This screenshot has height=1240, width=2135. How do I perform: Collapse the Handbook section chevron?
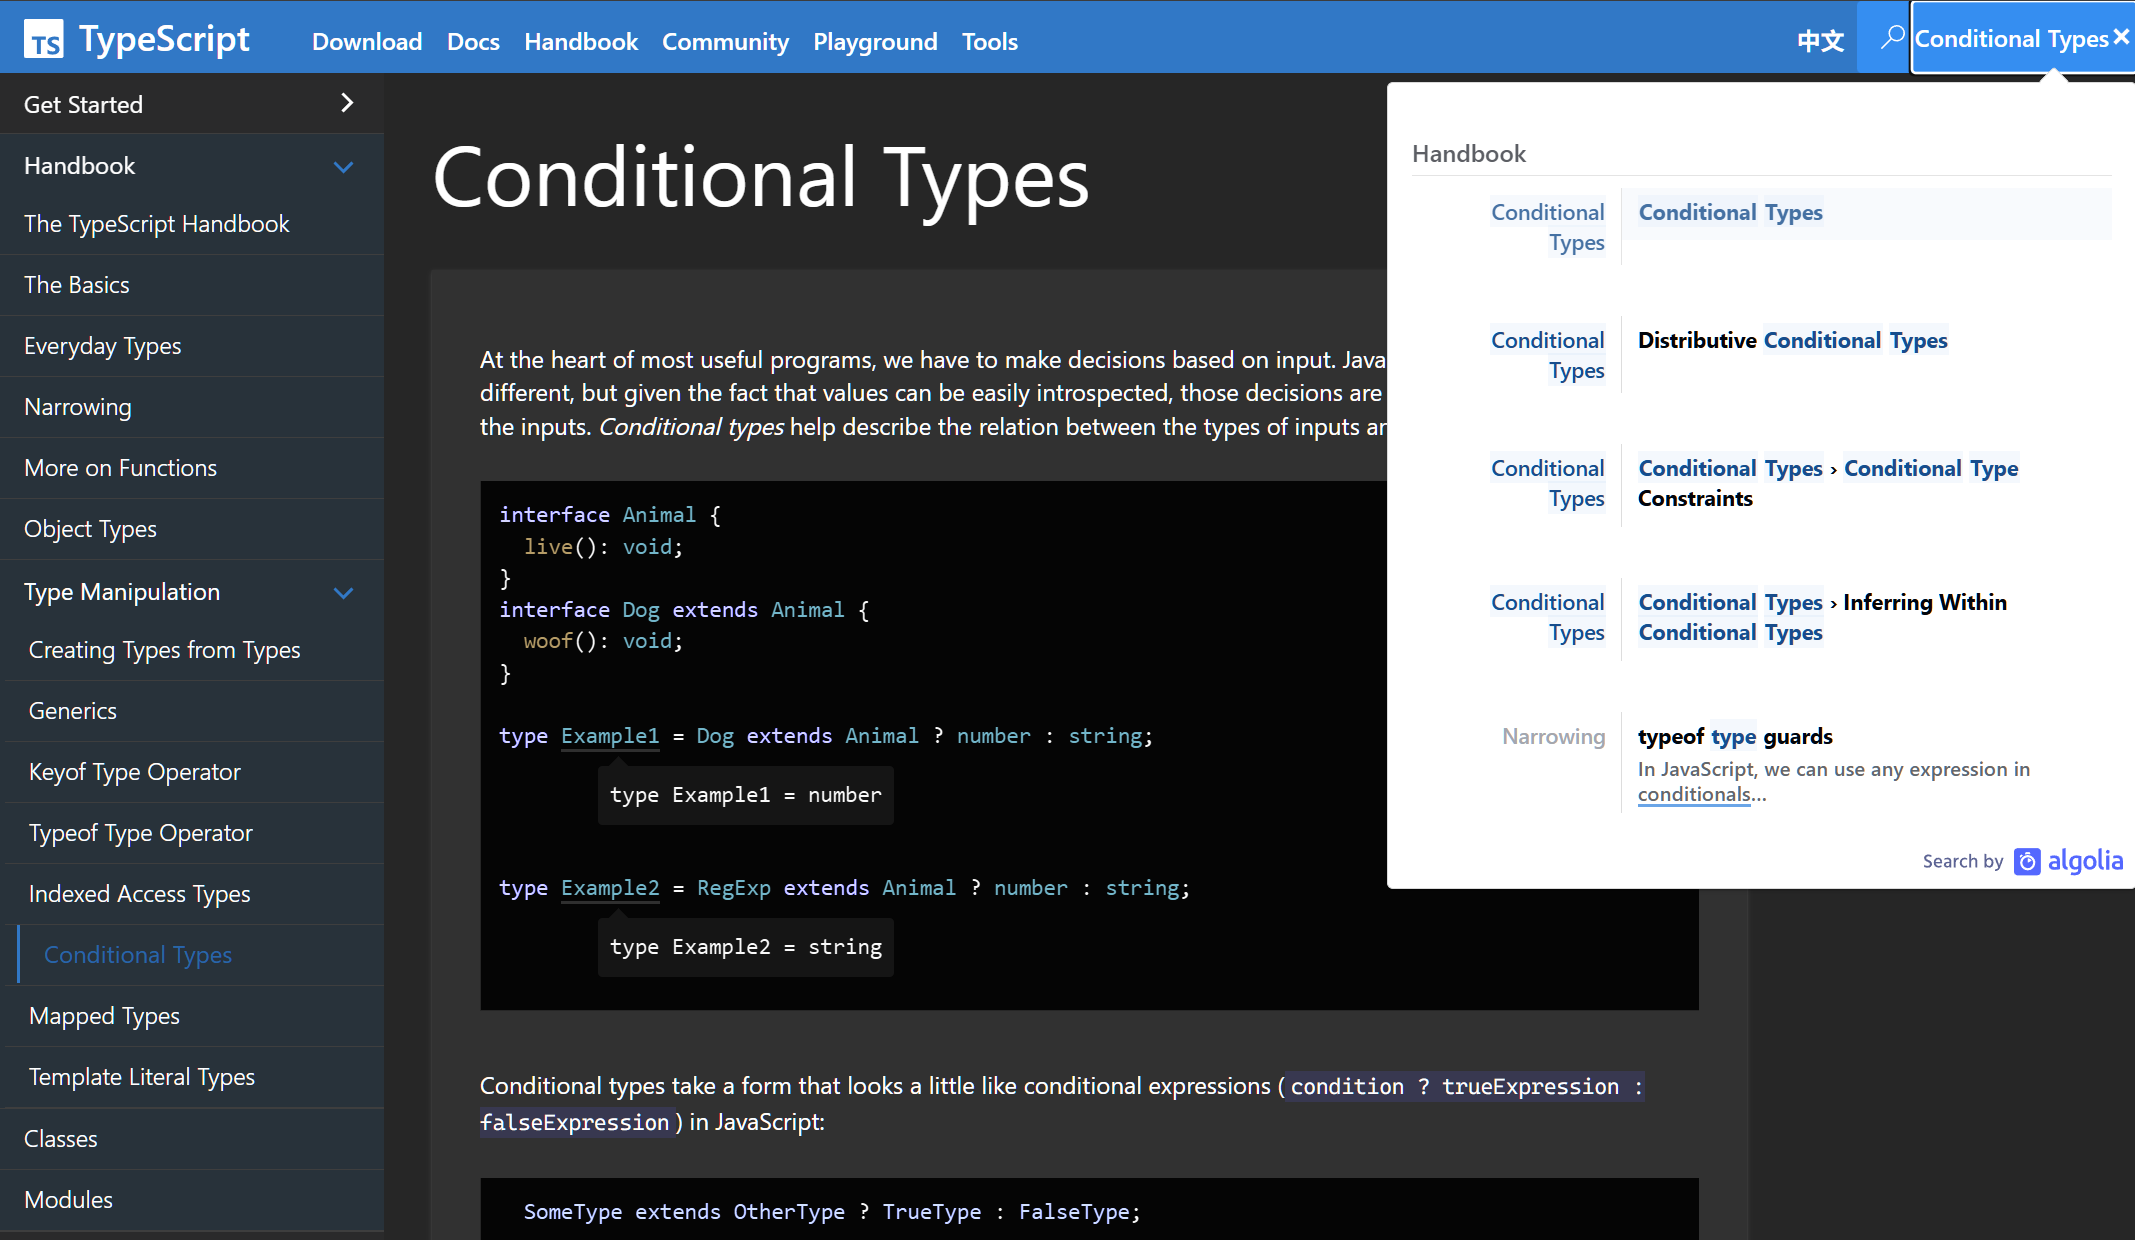343,167
